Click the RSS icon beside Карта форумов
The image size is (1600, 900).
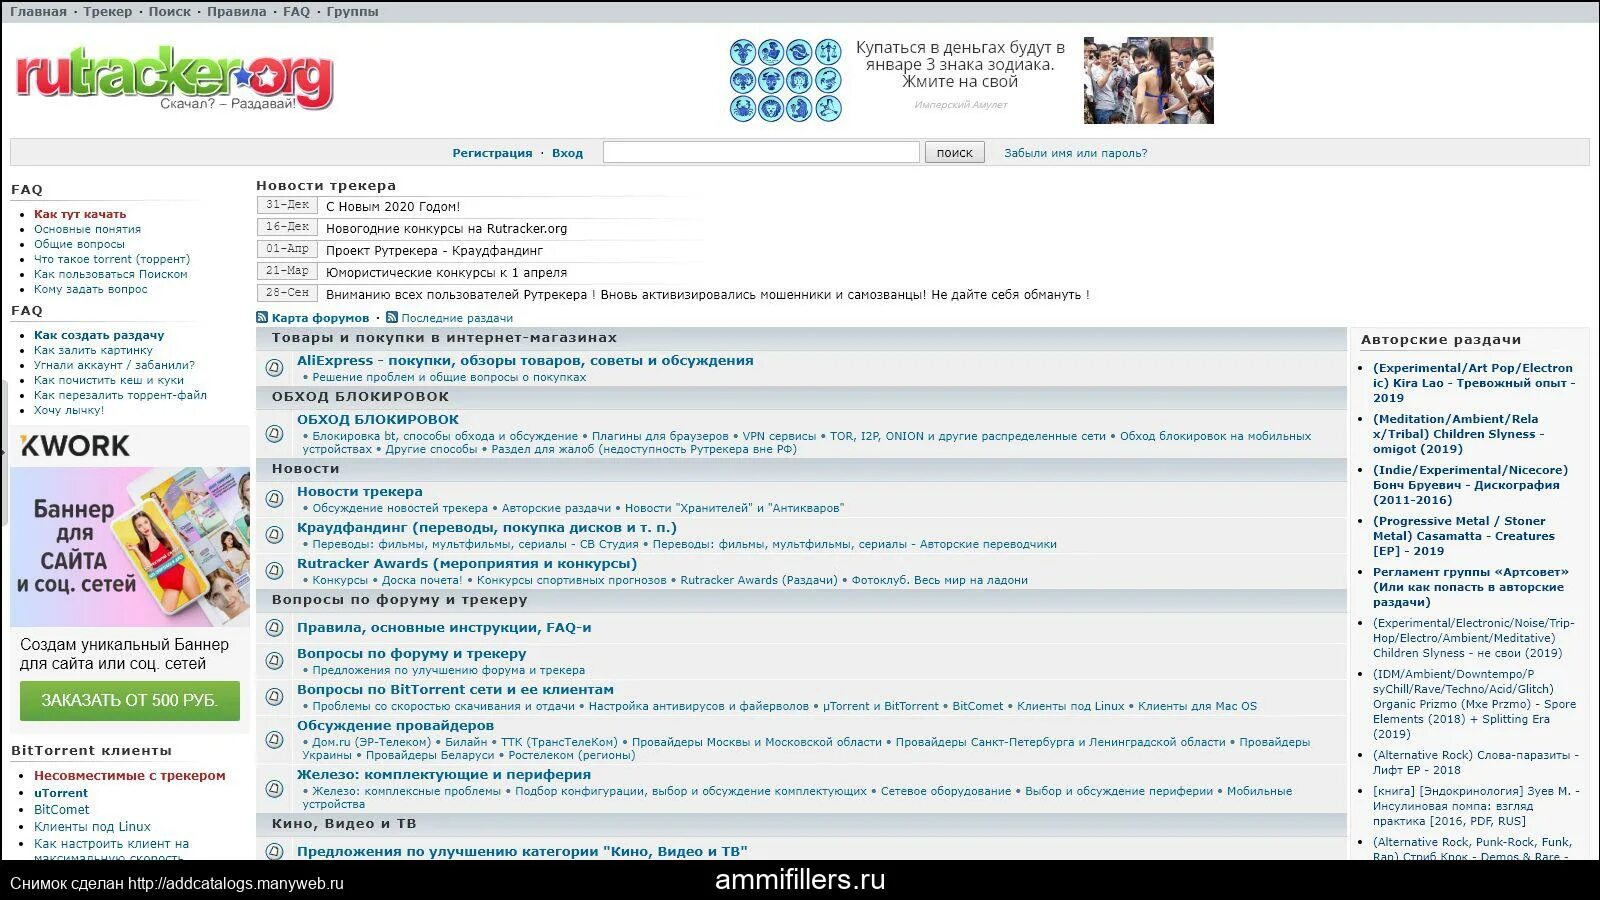(x=262, y=318)
